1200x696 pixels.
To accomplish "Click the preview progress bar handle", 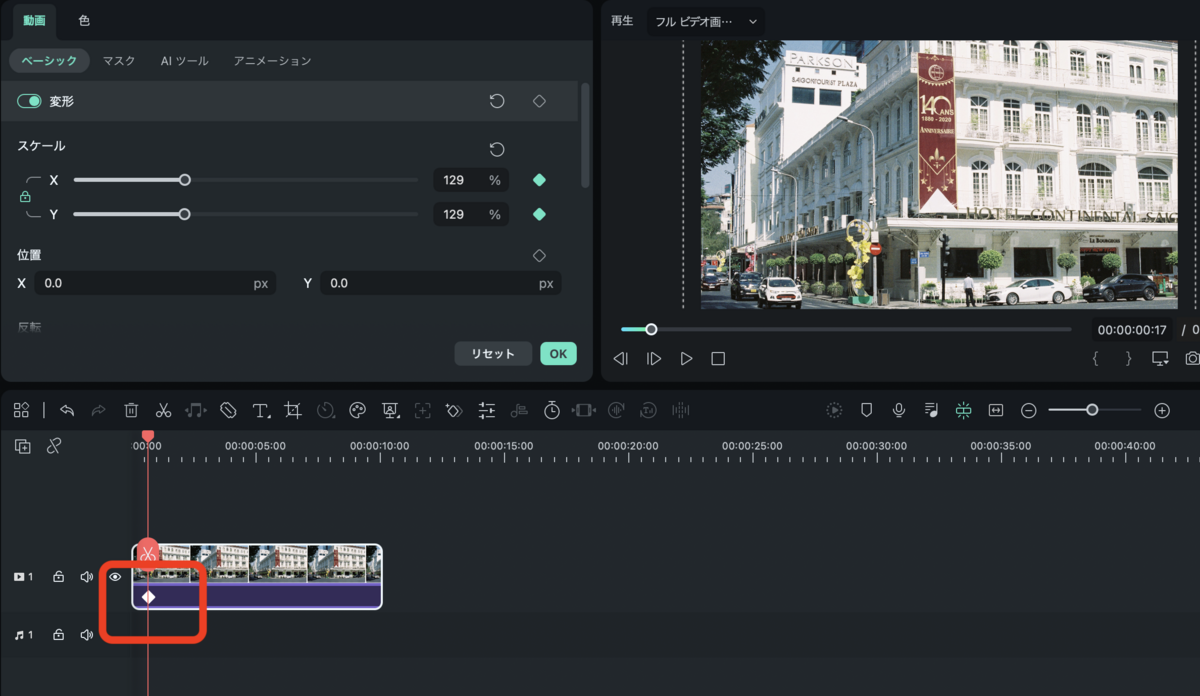I will point(651,329).
